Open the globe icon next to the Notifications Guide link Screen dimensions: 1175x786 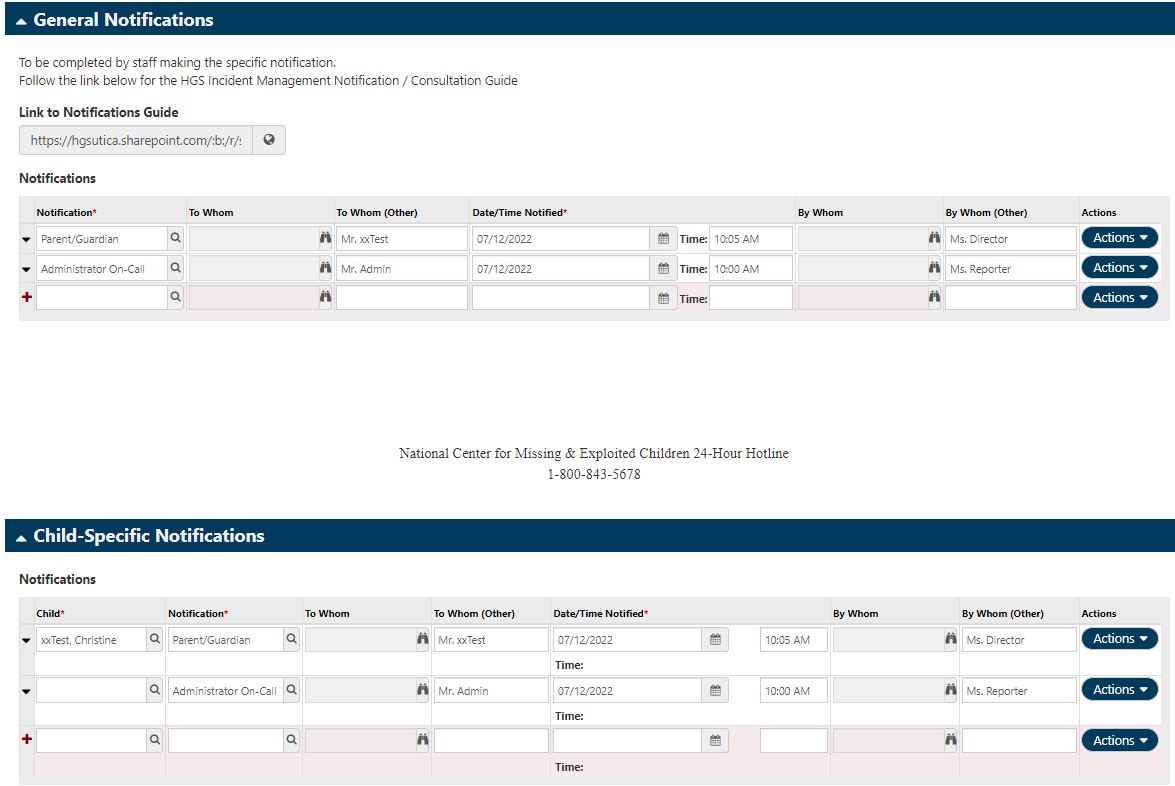coord(268,139)
